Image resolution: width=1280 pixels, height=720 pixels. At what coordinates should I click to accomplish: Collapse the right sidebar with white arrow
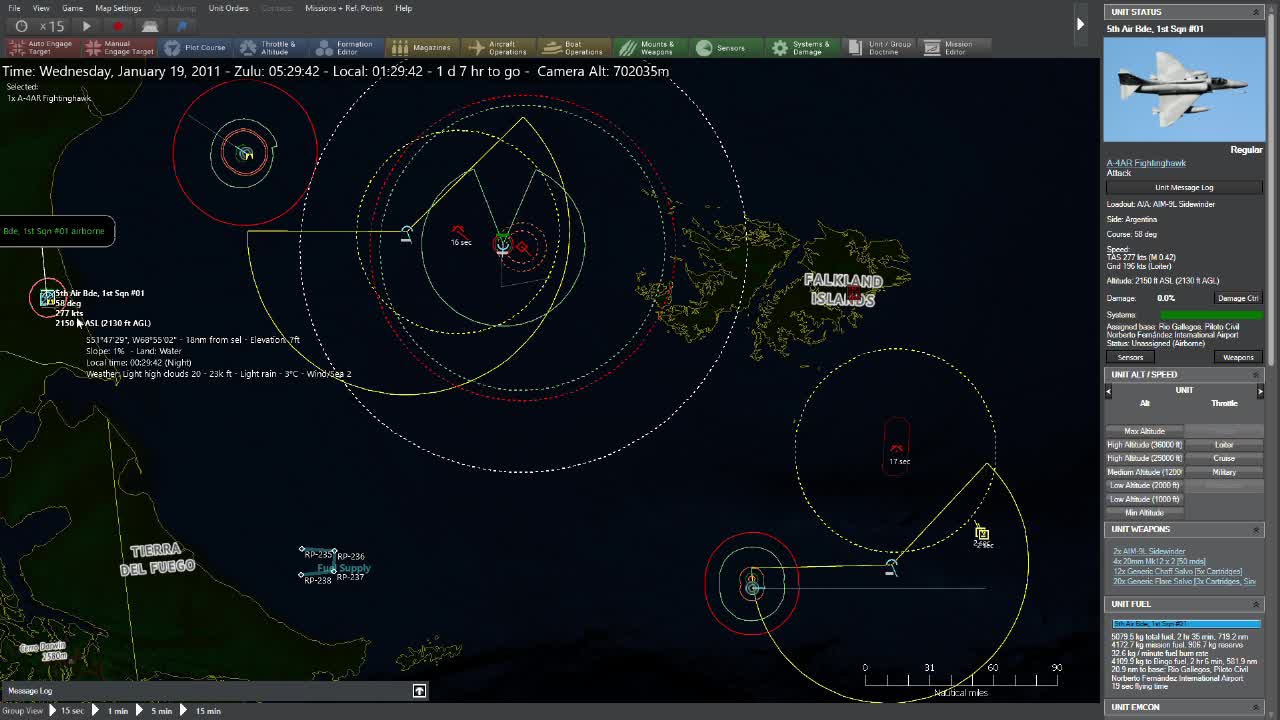pyautogui.click(x=1080, y=24)
